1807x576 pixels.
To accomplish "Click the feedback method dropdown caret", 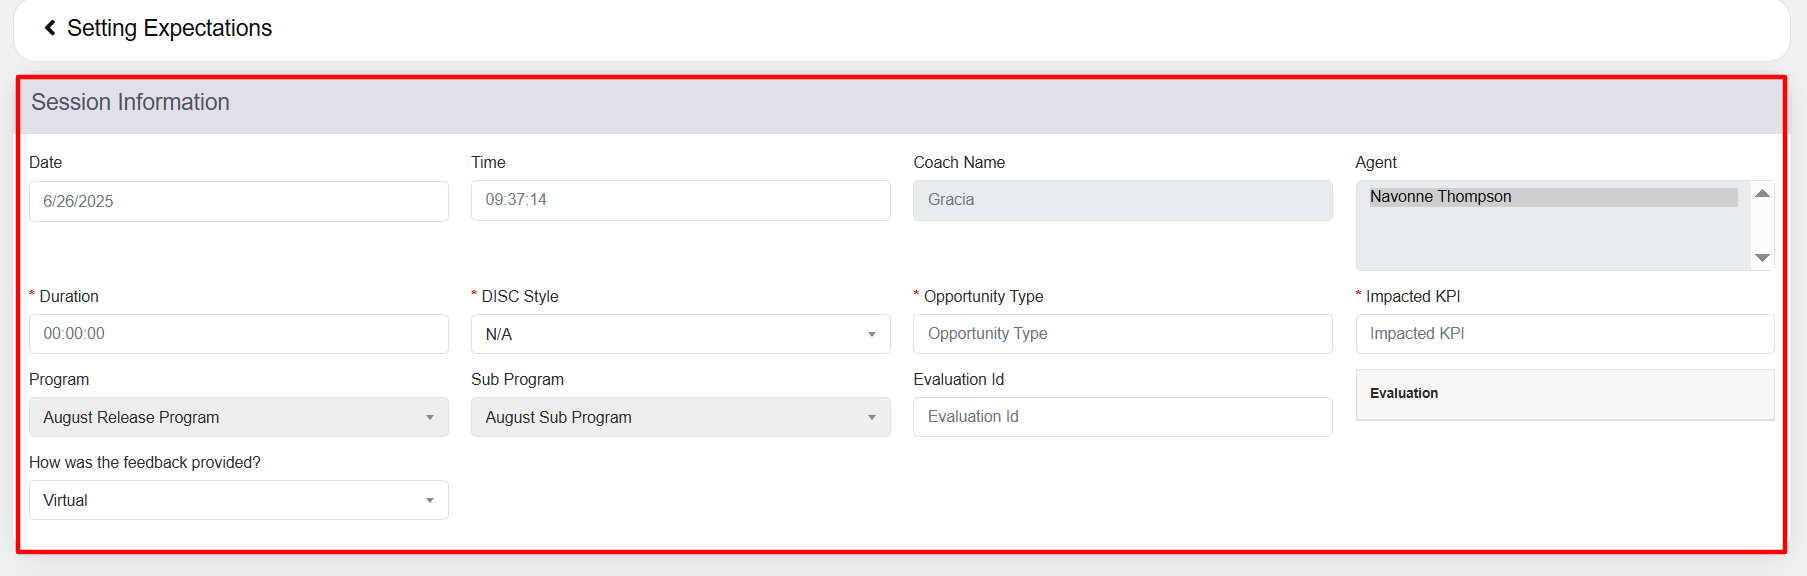I will [x=429, y=500].
